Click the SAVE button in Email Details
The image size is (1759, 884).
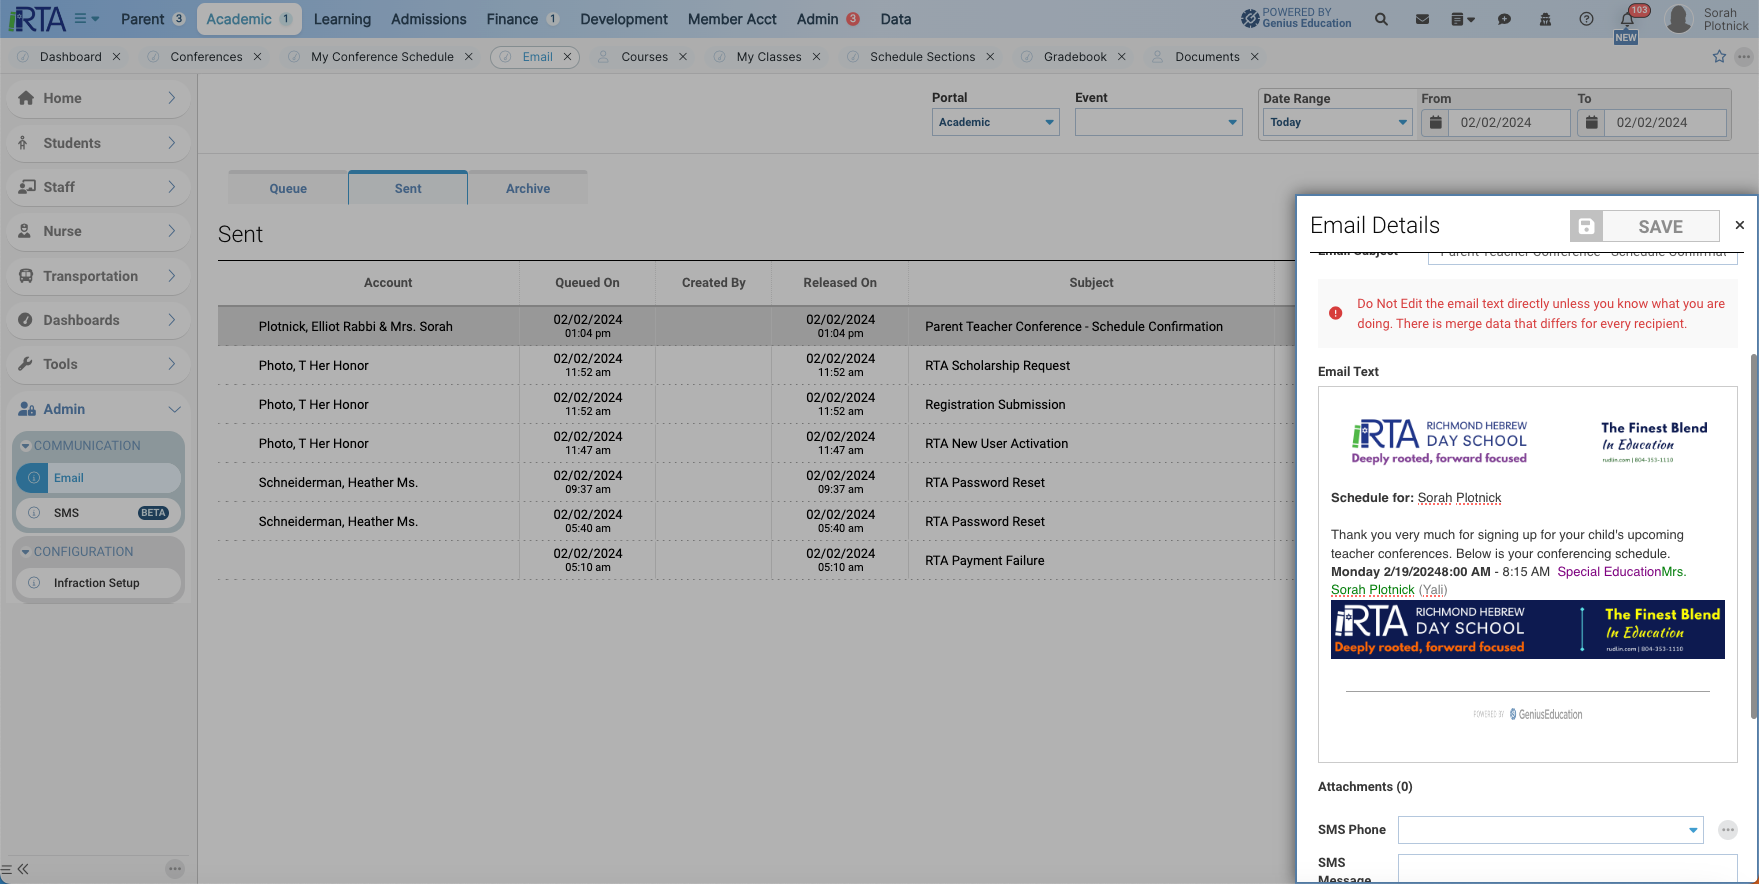pos(1660,226)
